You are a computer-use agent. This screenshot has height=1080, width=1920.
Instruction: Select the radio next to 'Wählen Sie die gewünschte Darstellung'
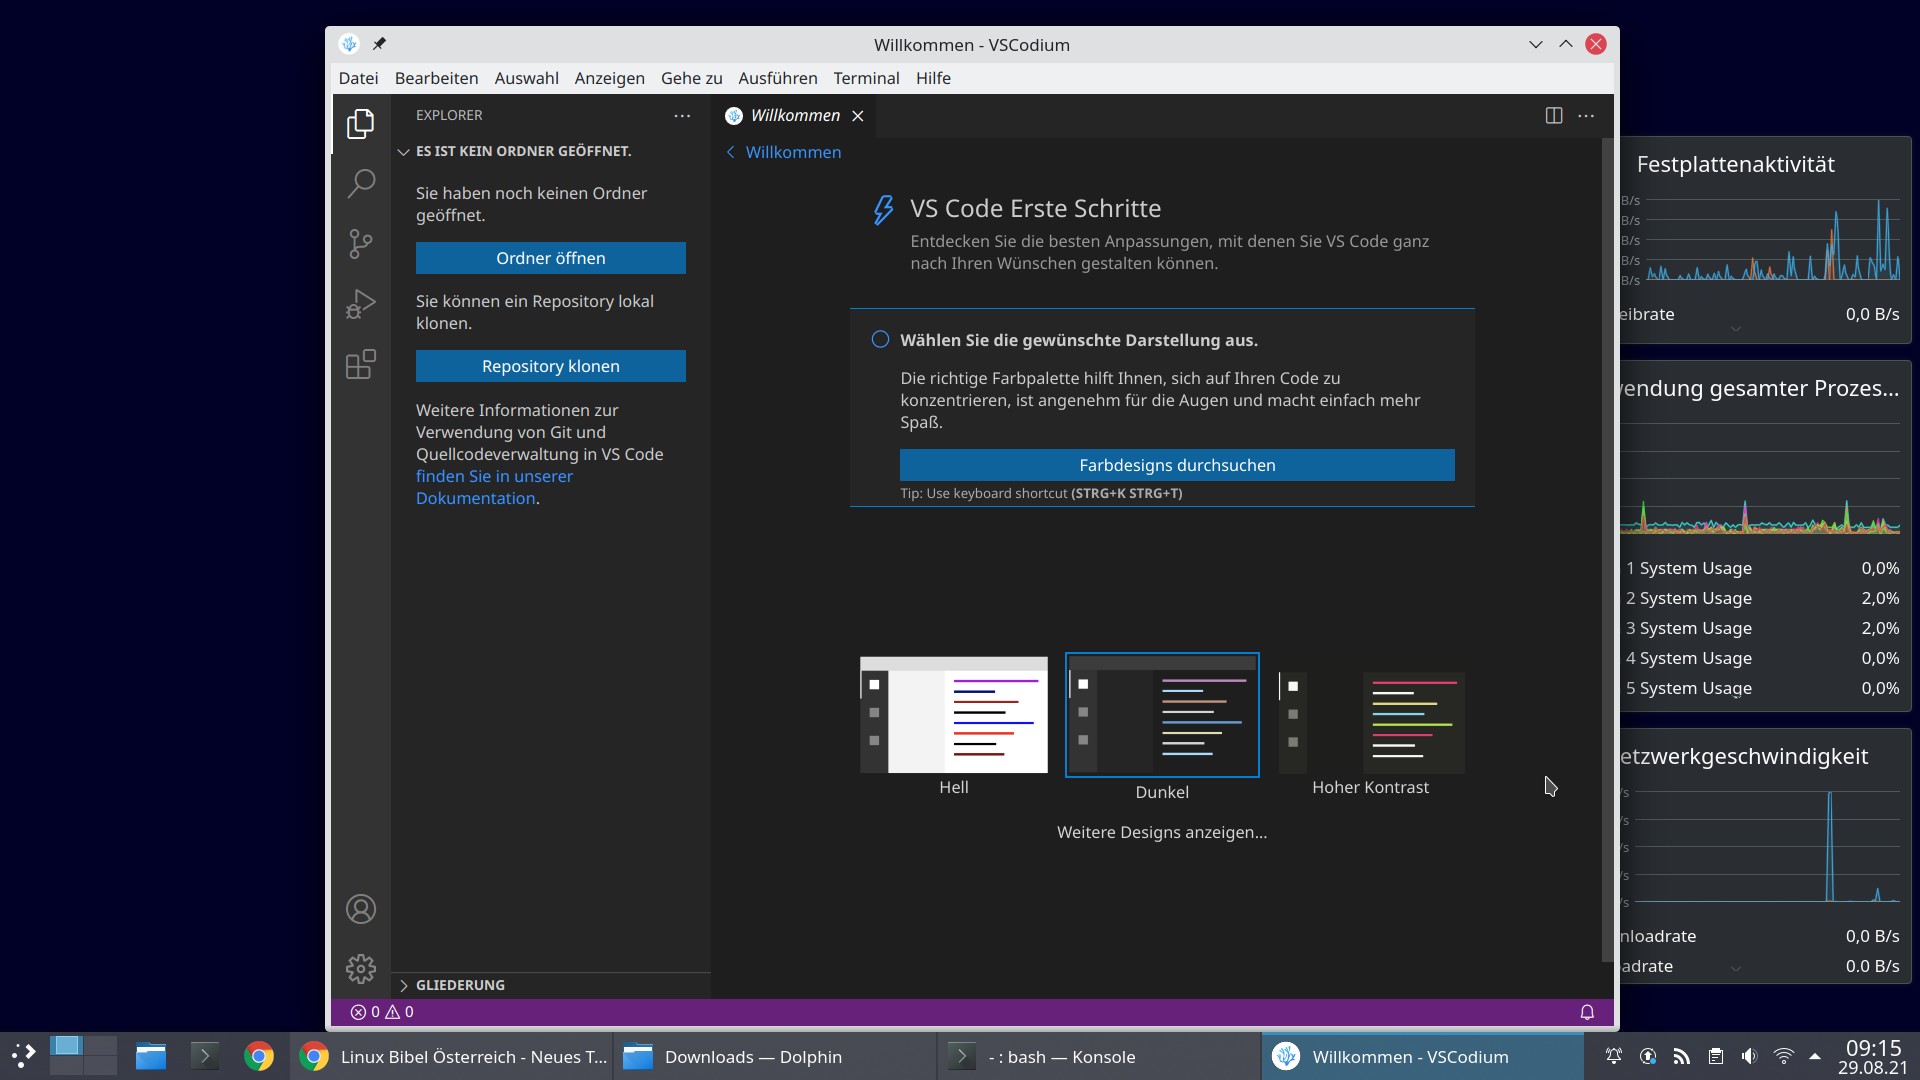(880, 340)
